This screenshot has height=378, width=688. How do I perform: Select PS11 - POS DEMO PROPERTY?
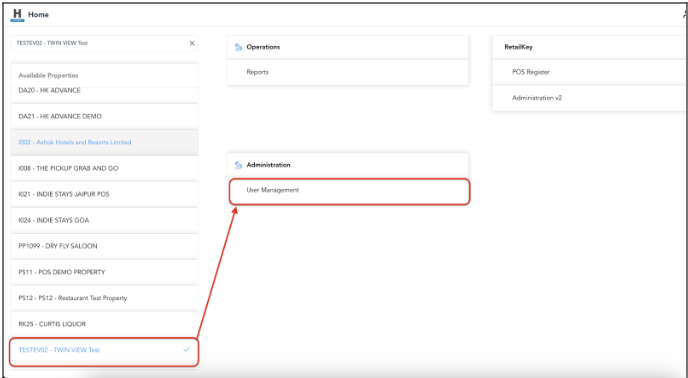coord(104,272)
